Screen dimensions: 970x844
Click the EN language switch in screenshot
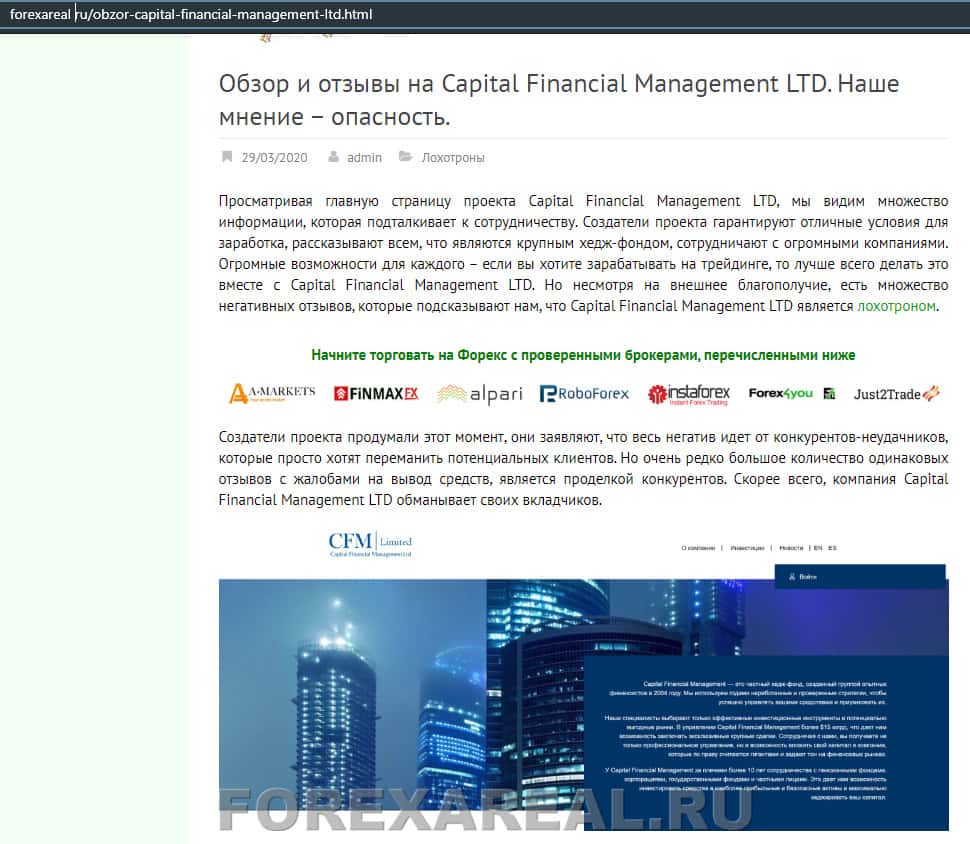click(818, 548)
